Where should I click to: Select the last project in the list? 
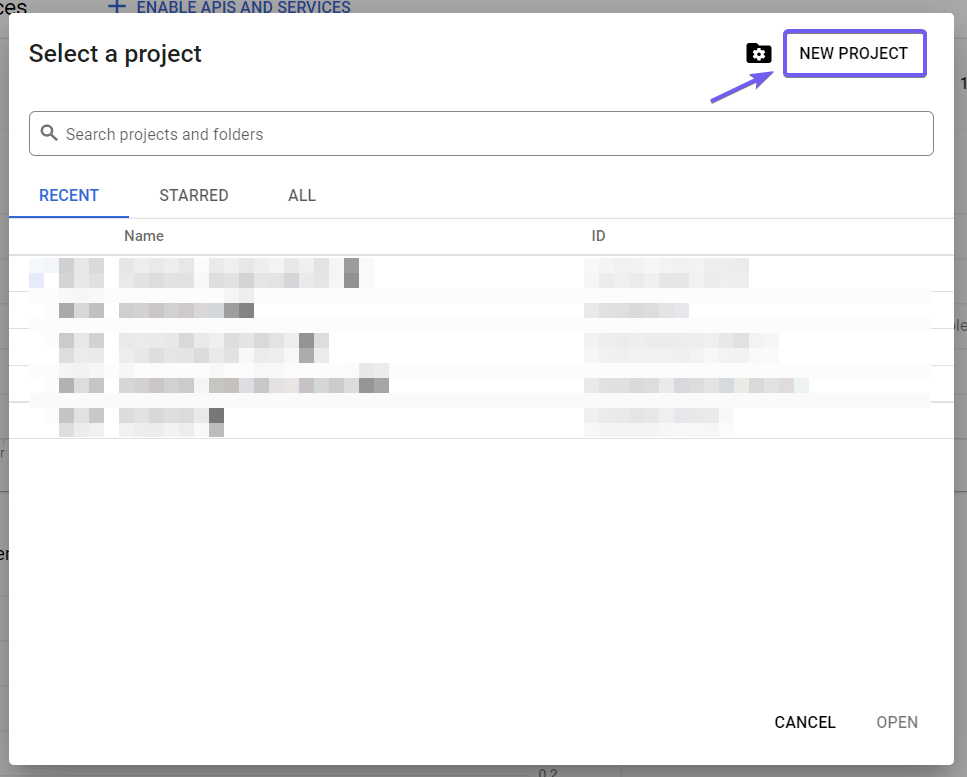[400, 420]
